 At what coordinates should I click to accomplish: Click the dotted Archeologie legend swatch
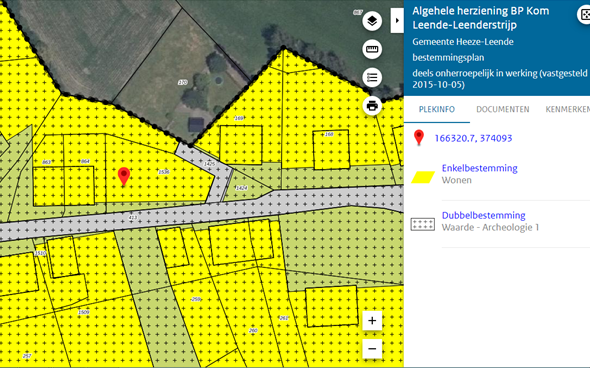(x=423, y=224)
